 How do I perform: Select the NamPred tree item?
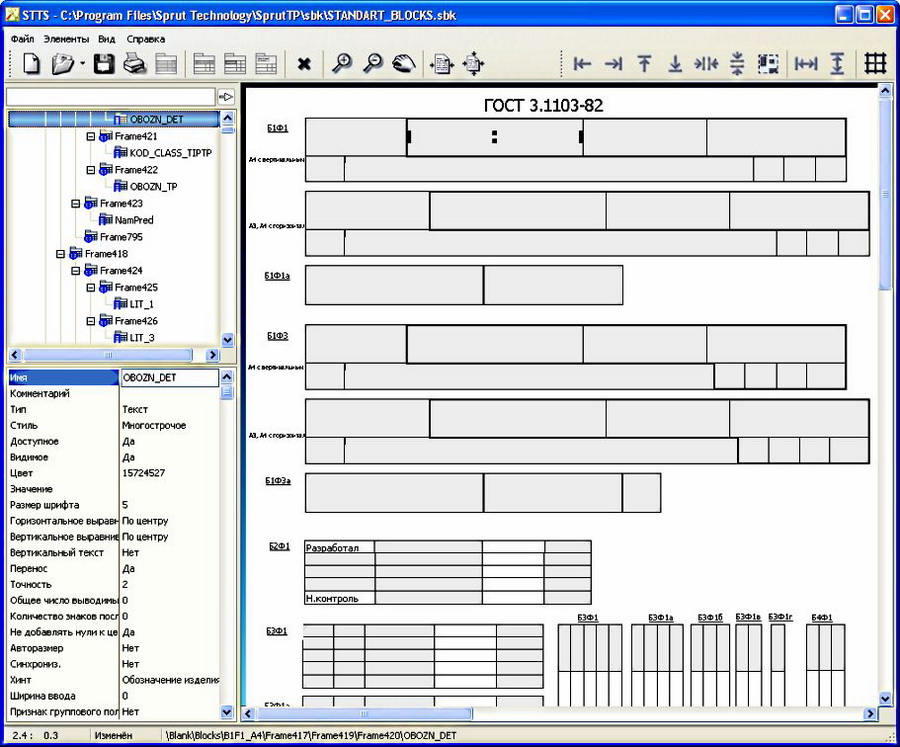coord(133,220)
